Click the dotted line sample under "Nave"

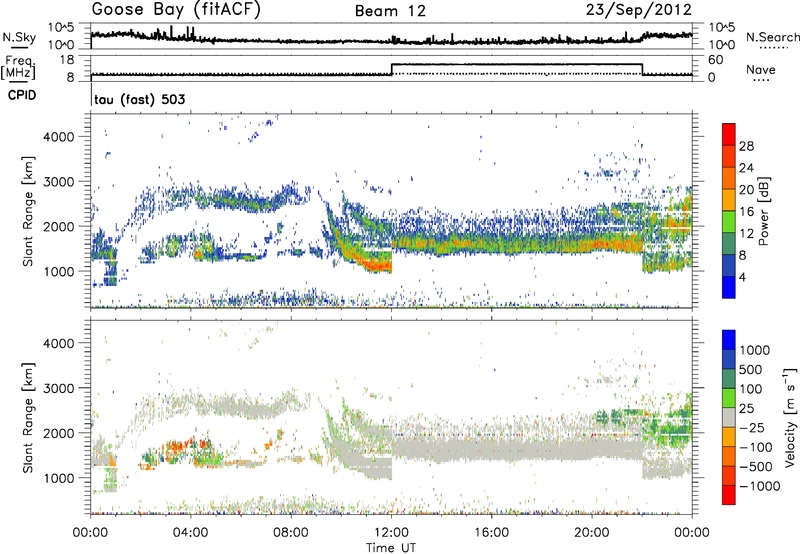[x=761, y=80]
